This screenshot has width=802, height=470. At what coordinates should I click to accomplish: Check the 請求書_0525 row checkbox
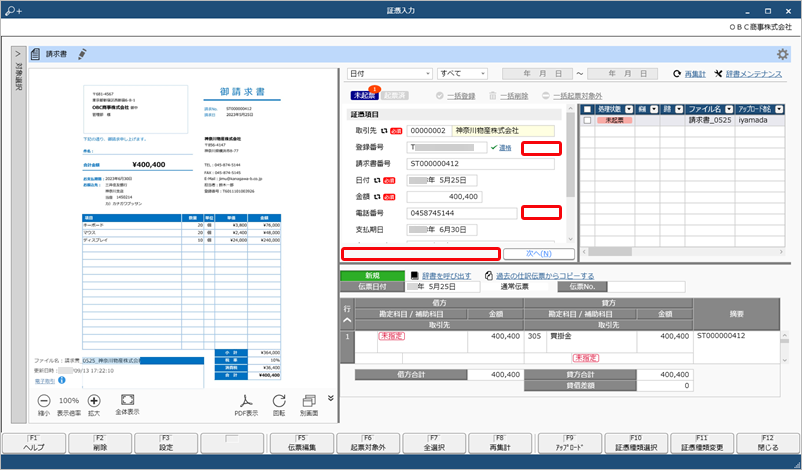pyautogui.click(x=587, y=120)
